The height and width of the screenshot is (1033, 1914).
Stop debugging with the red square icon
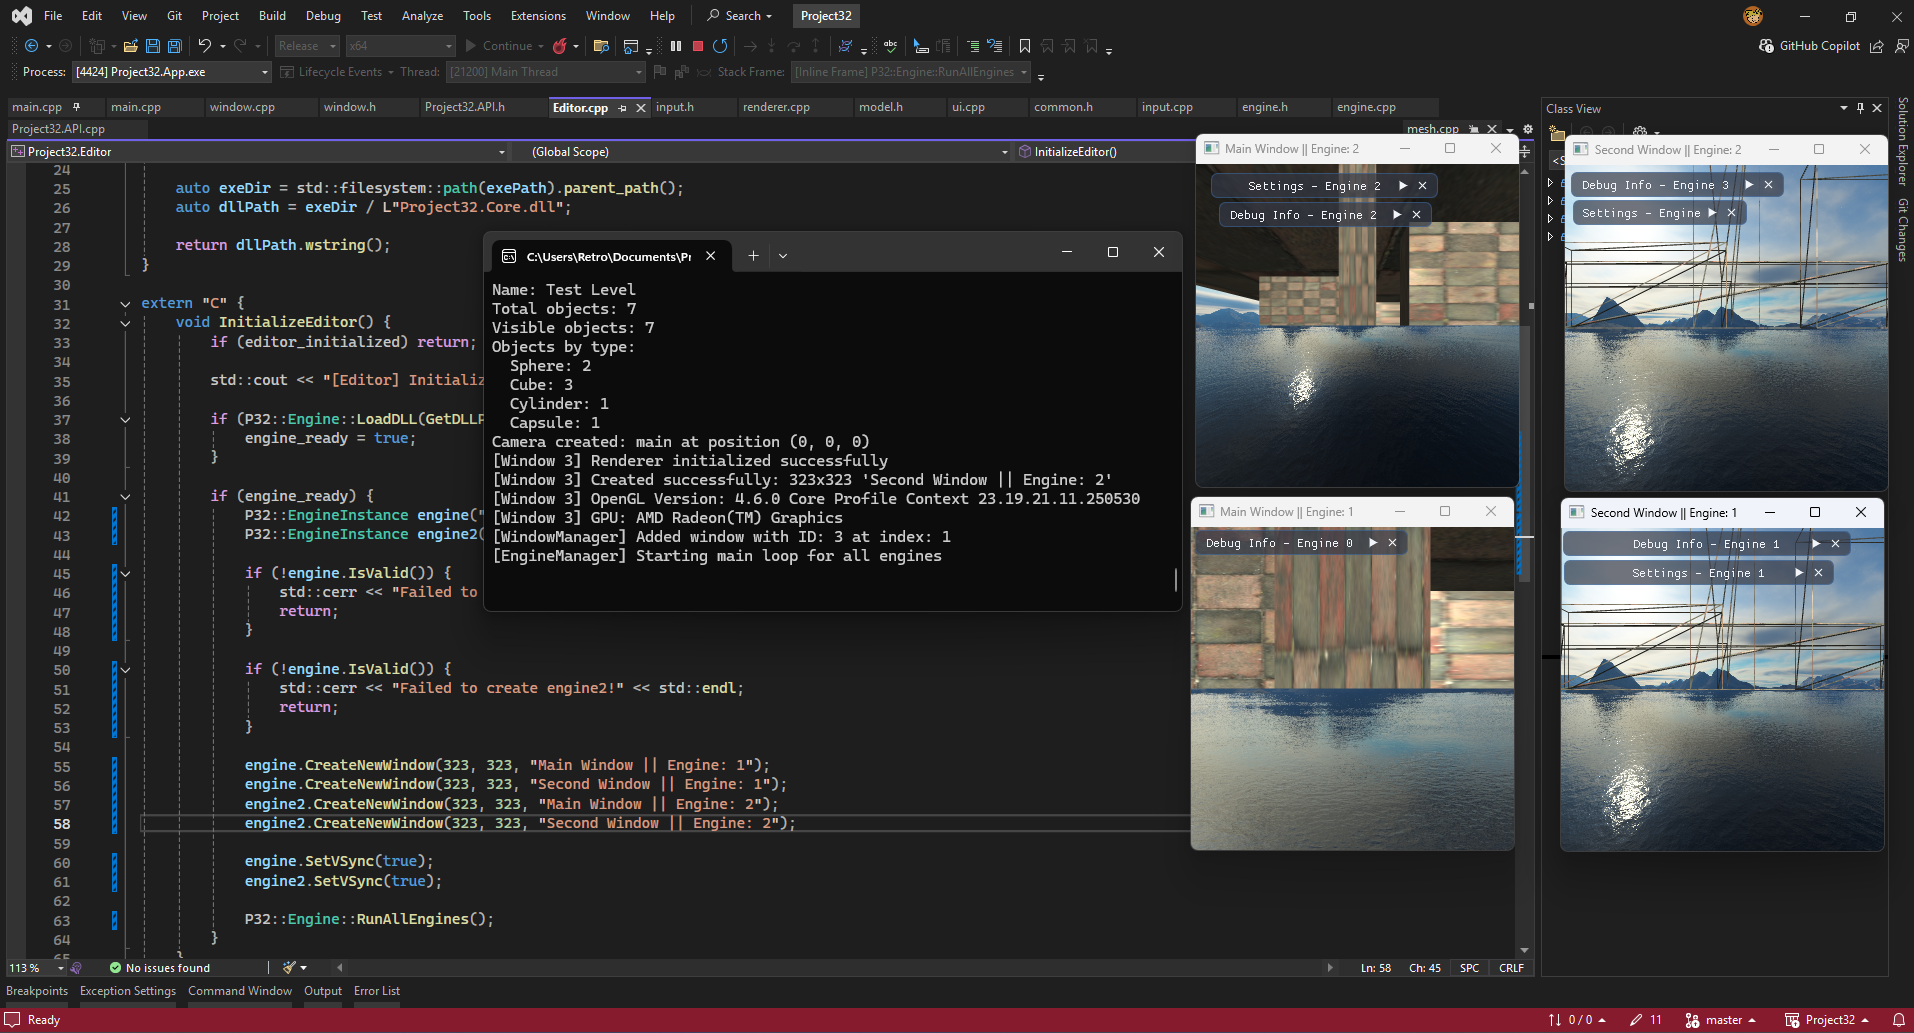pos(698,46)
